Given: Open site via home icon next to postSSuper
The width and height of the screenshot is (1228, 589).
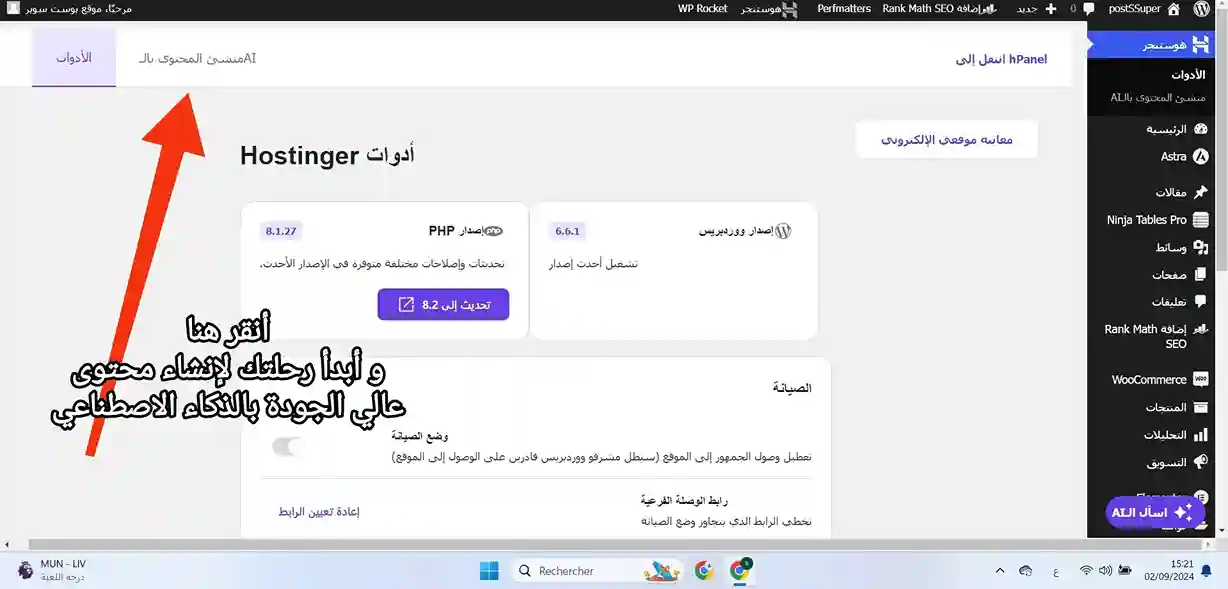Looking at the screenshot, I should coord(1173,9).
